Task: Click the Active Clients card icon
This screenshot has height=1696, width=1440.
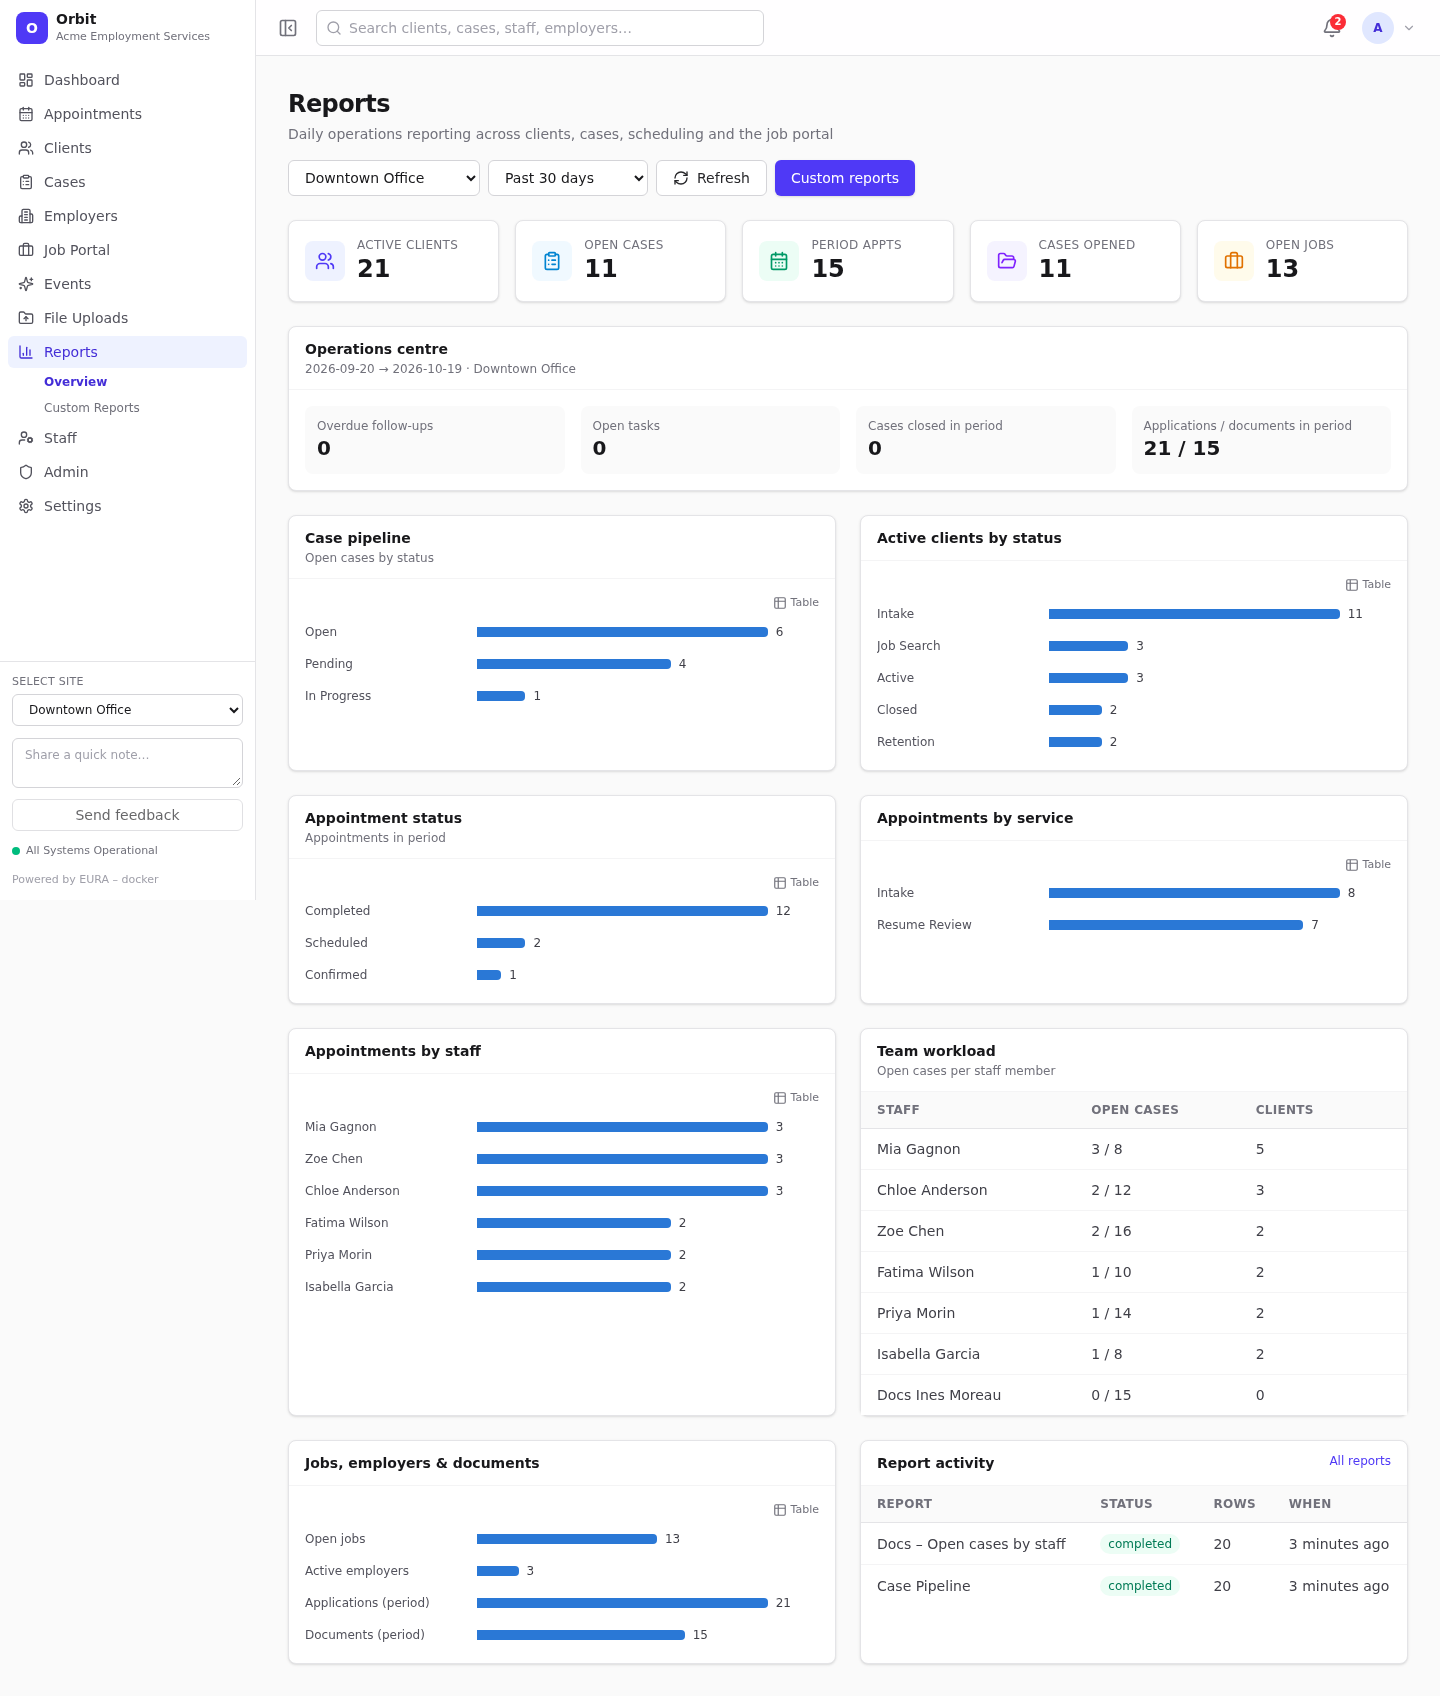Action: (x=325, y=261)
